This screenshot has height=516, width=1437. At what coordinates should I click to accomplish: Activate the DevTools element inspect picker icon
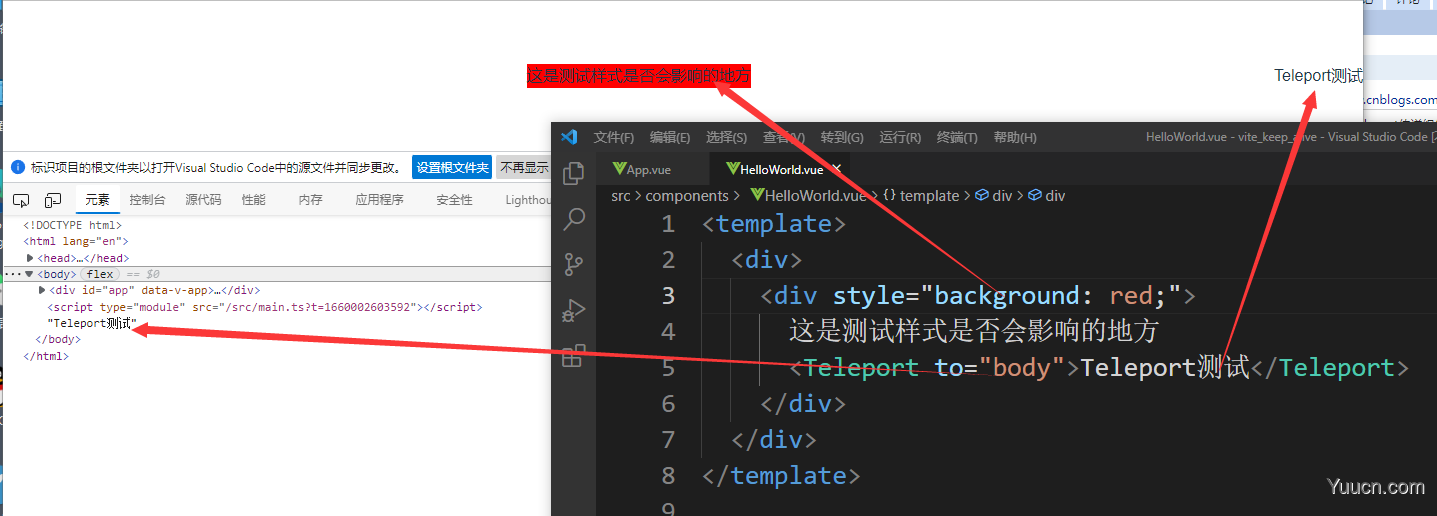[21, 200]
